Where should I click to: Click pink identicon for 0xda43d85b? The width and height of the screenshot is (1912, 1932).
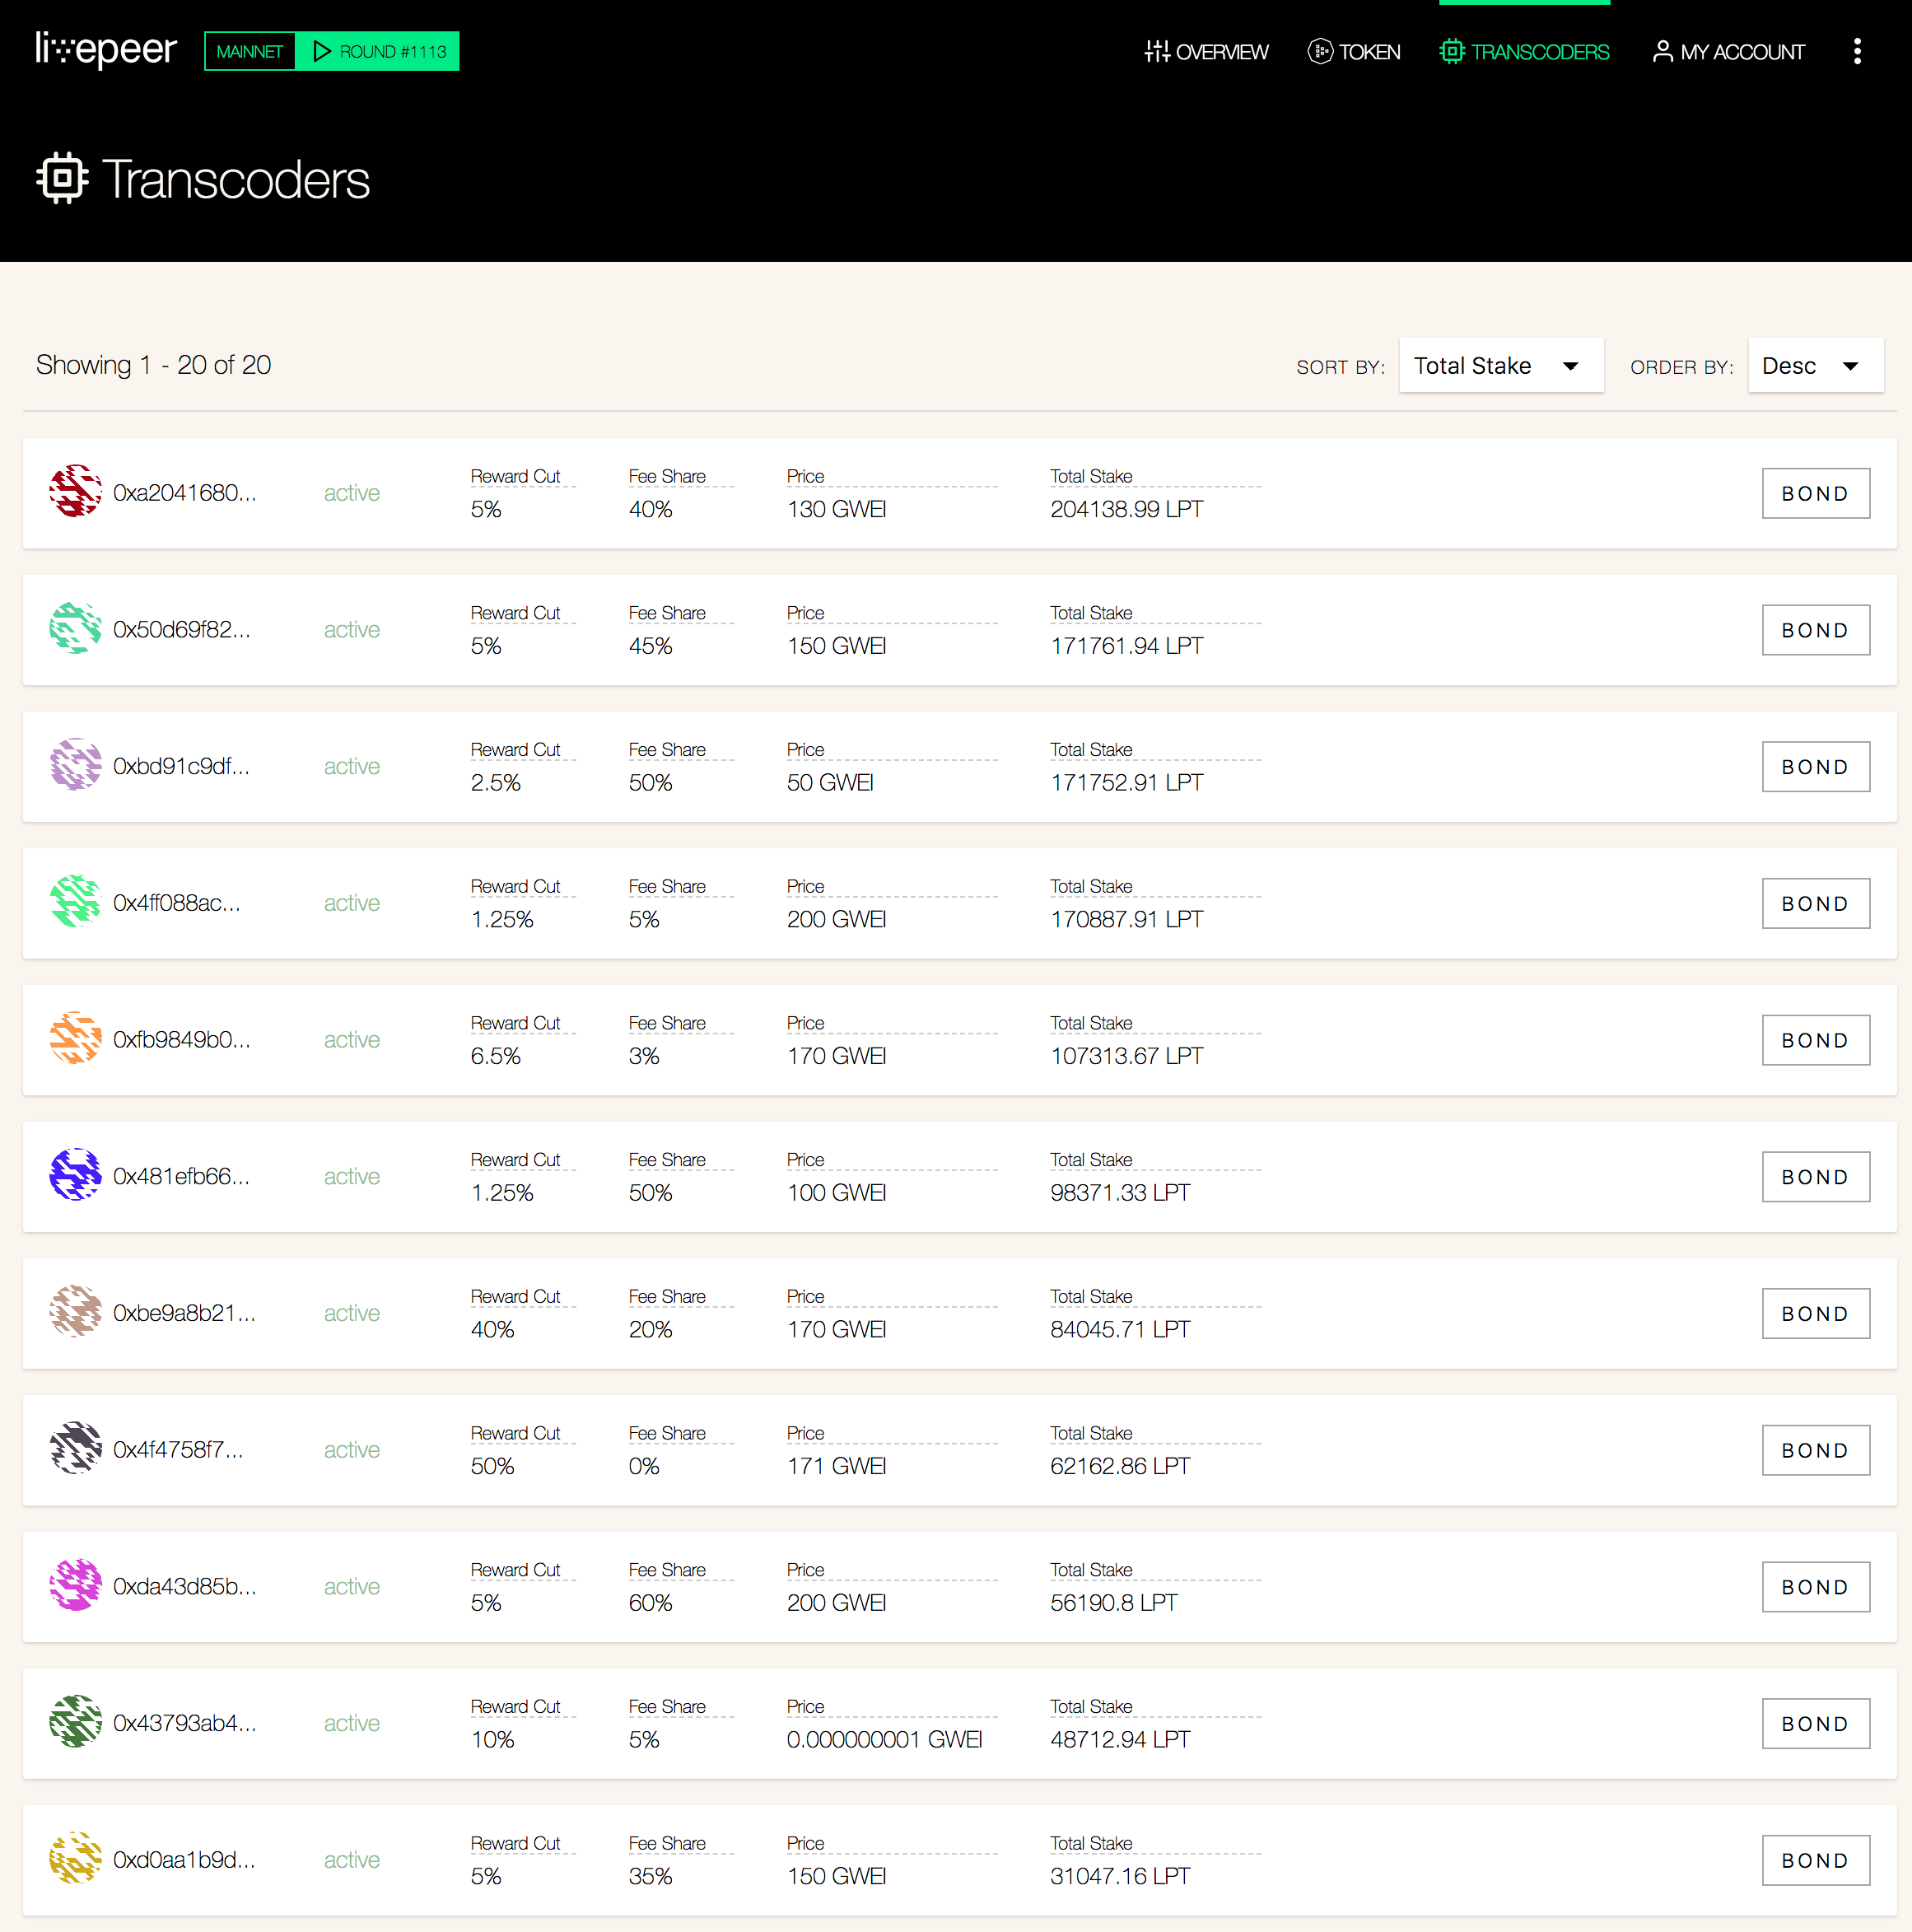point(75,1586)
